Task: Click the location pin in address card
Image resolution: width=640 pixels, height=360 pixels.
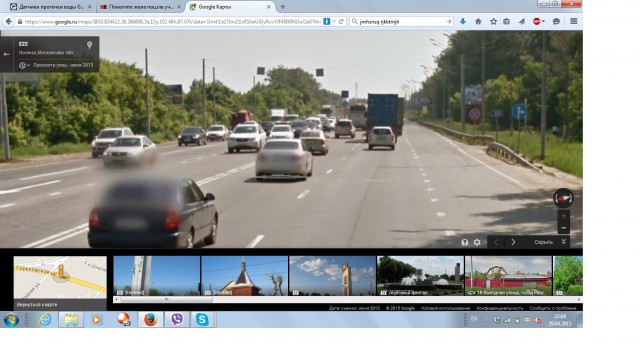Action: coord(89,45)
